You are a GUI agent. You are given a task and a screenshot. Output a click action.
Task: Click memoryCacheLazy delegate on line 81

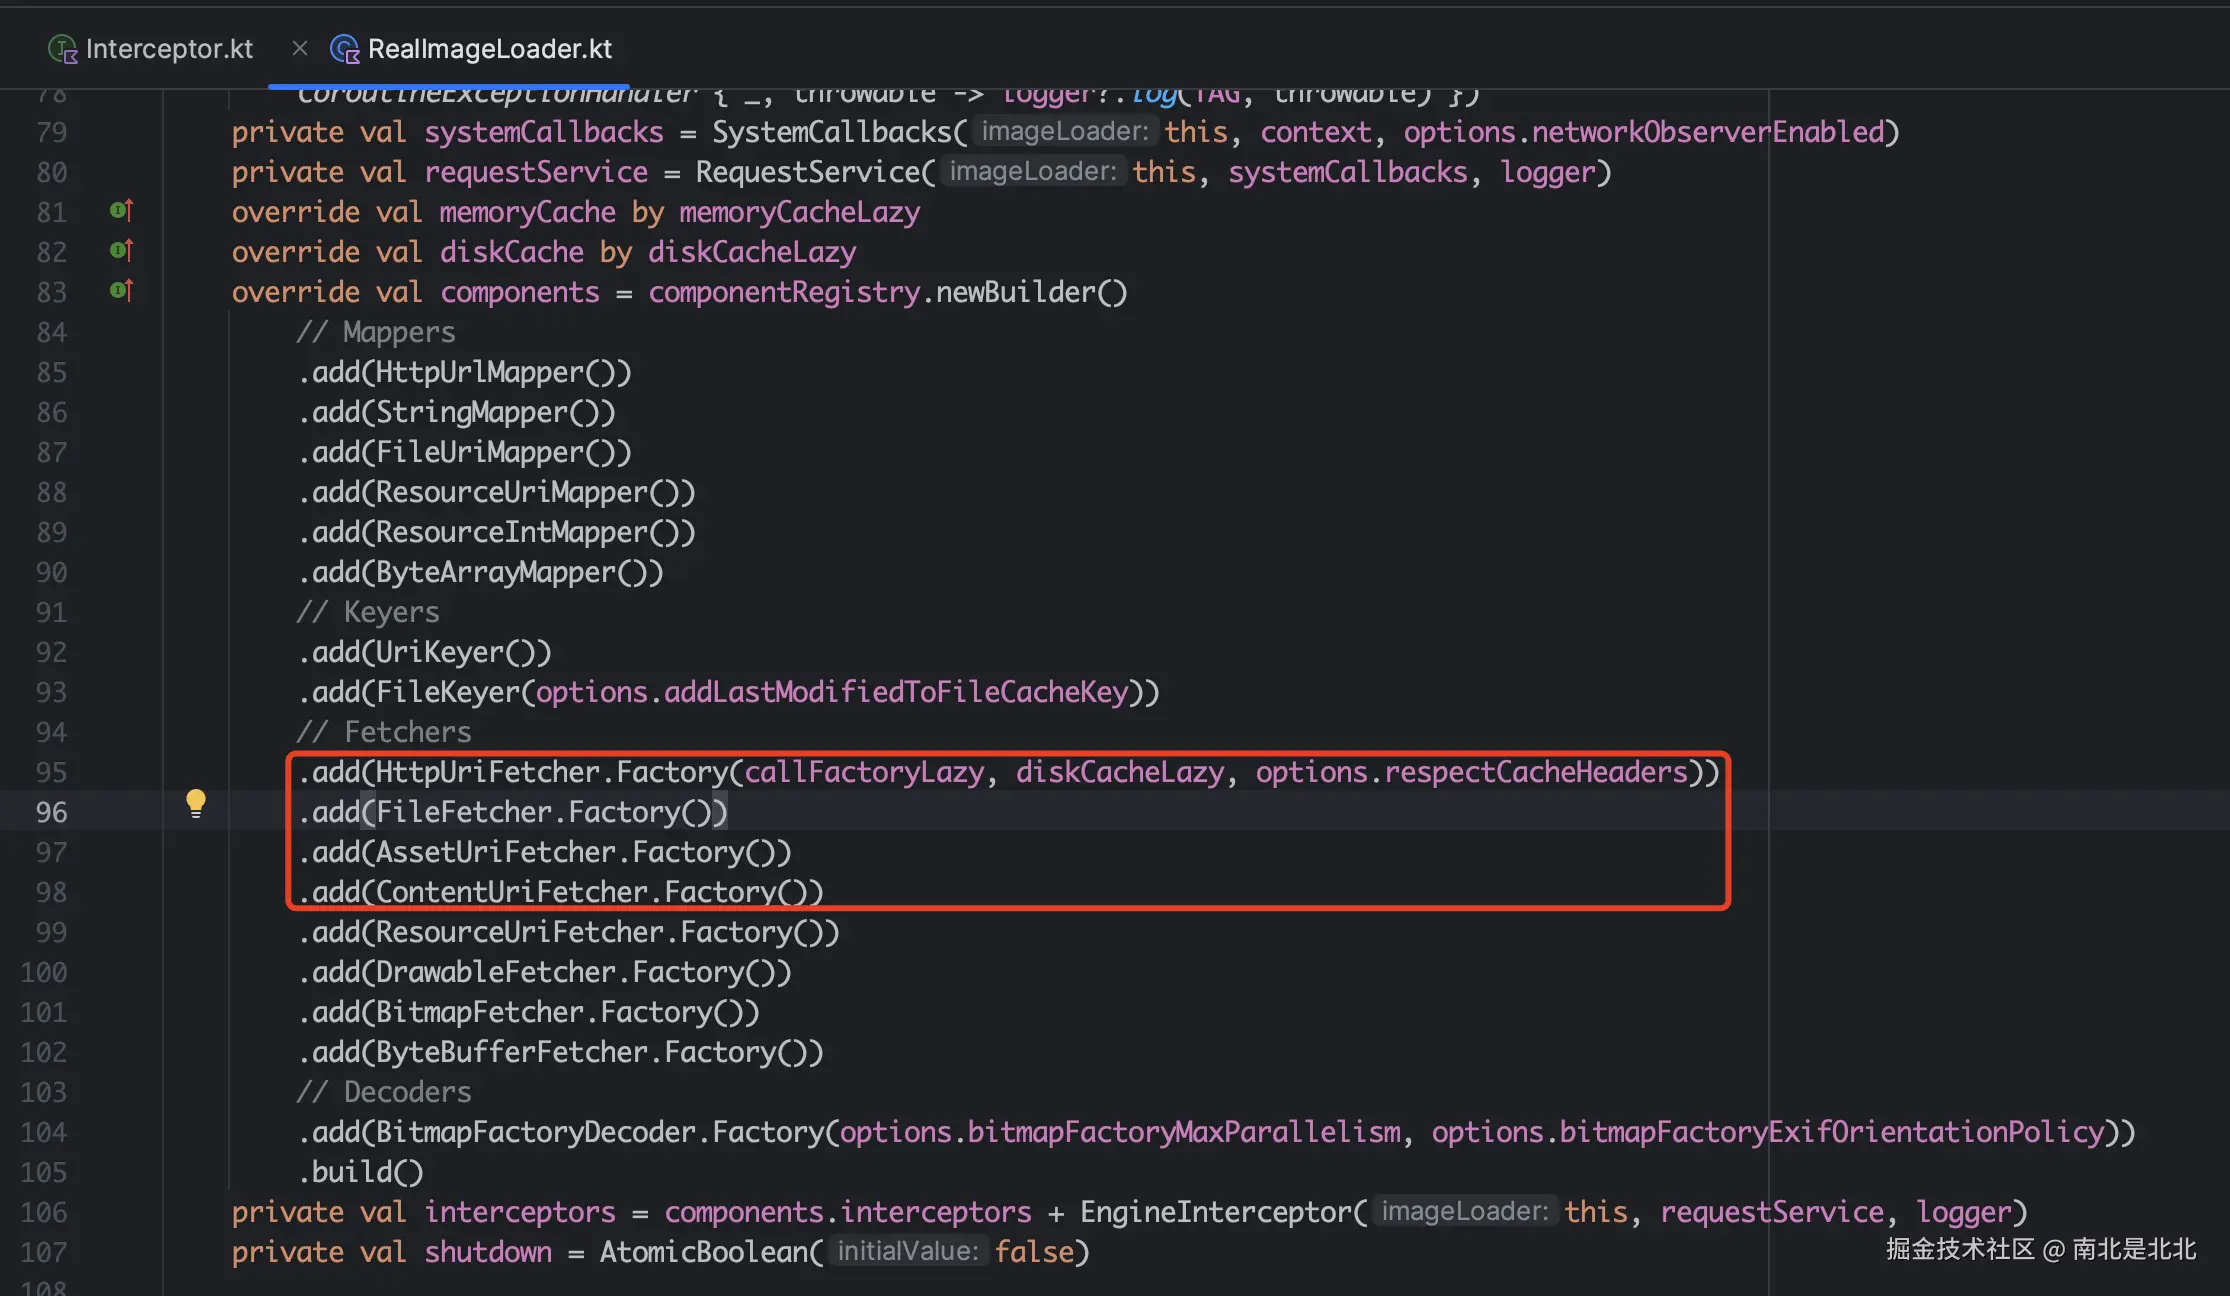point(799,212)
